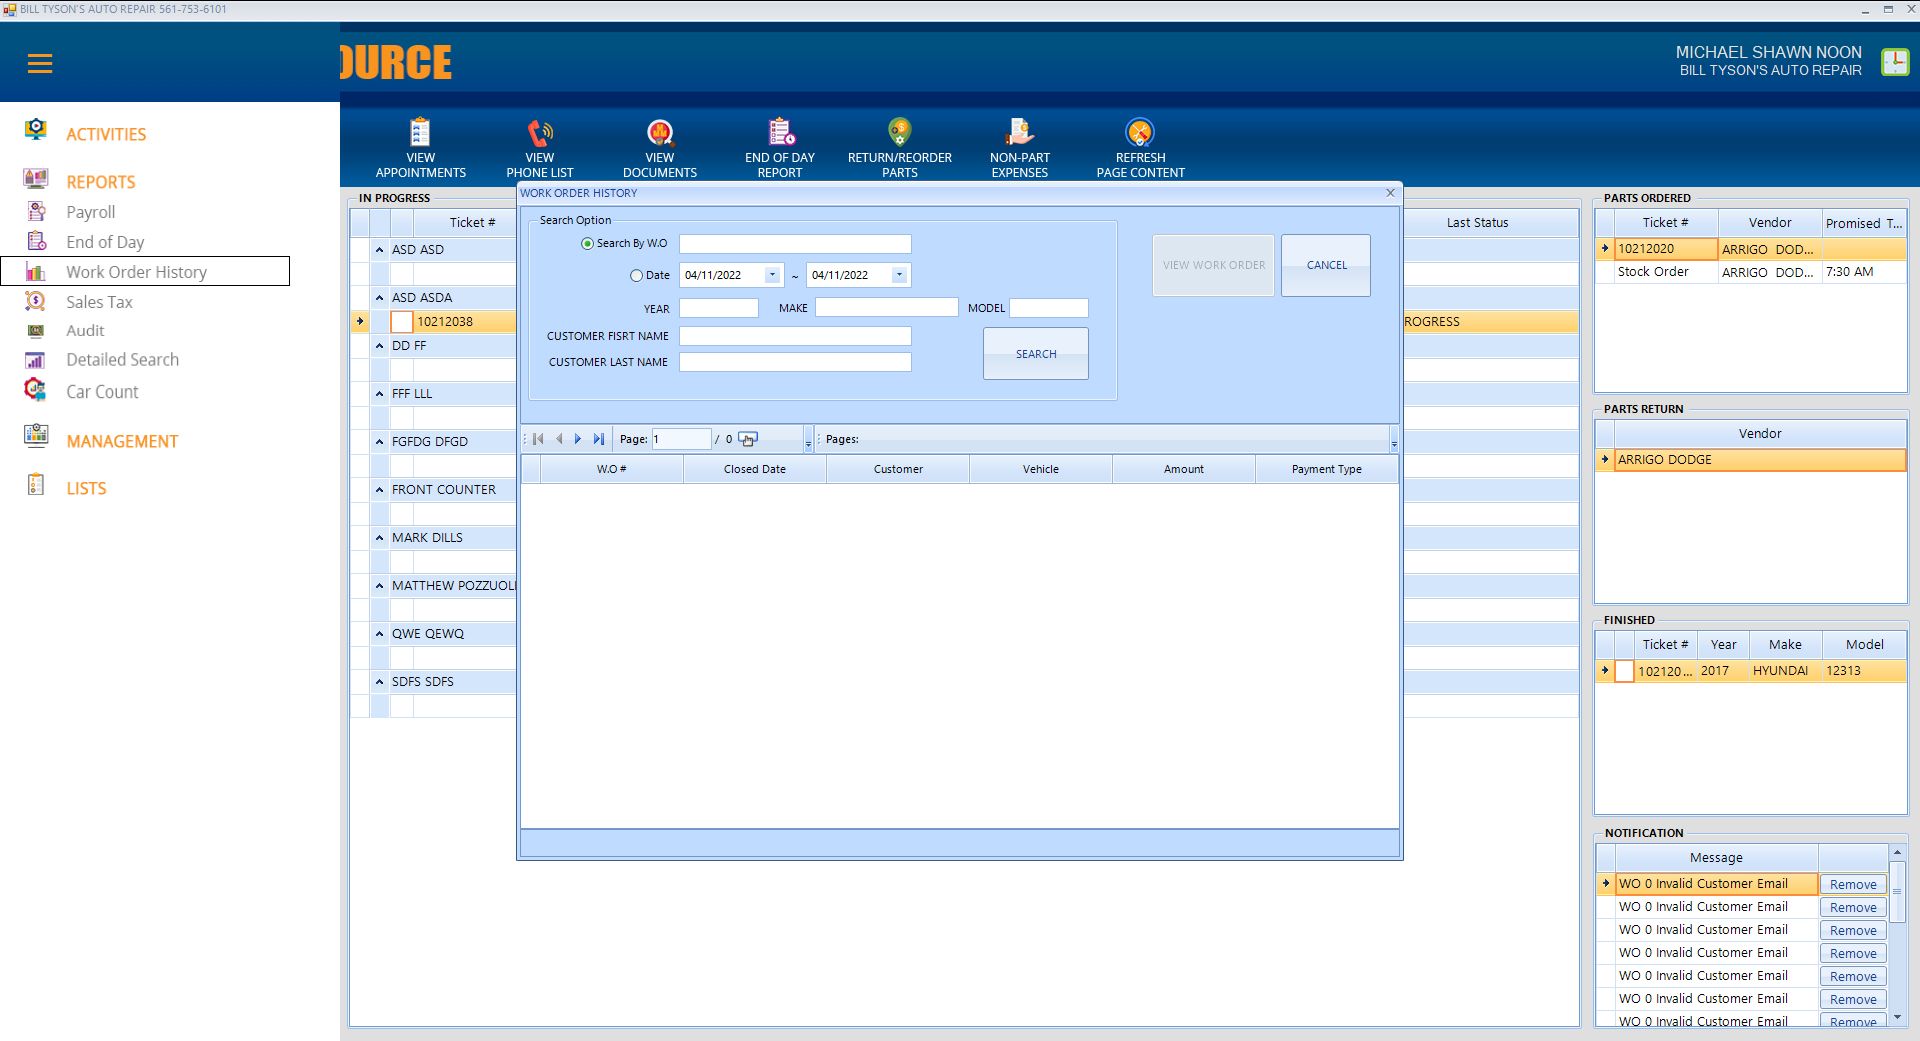Viewport: 1920px width, 1041px height.
Task: Open View Documents from toolbar
Action: tap(660, 133)
